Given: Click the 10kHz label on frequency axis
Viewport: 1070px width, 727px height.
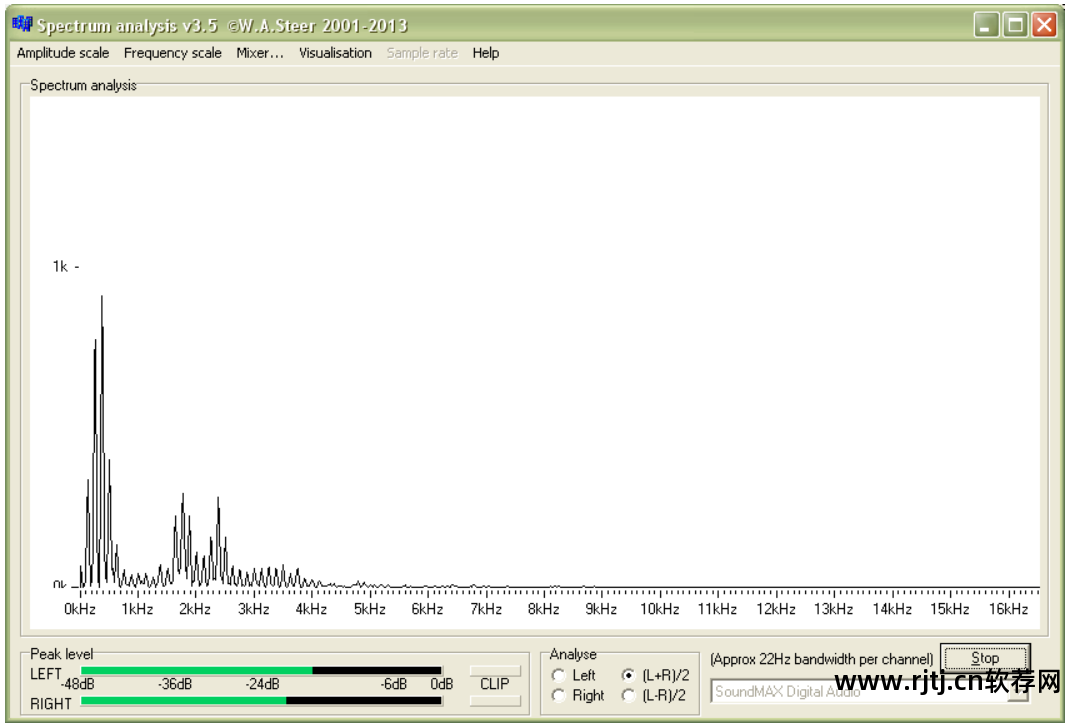Looking at the screenshot, I should point(659,609).
